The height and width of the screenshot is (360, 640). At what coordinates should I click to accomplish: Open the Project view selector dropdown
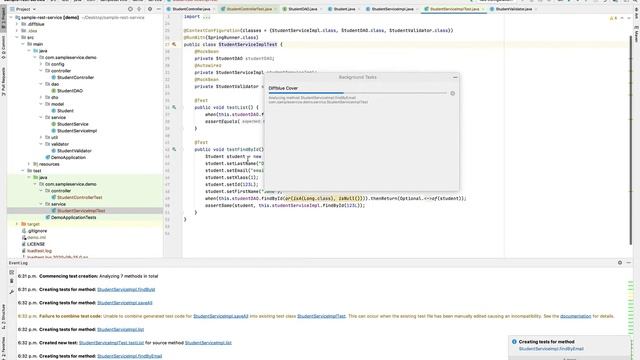click(x=23, y=9)
